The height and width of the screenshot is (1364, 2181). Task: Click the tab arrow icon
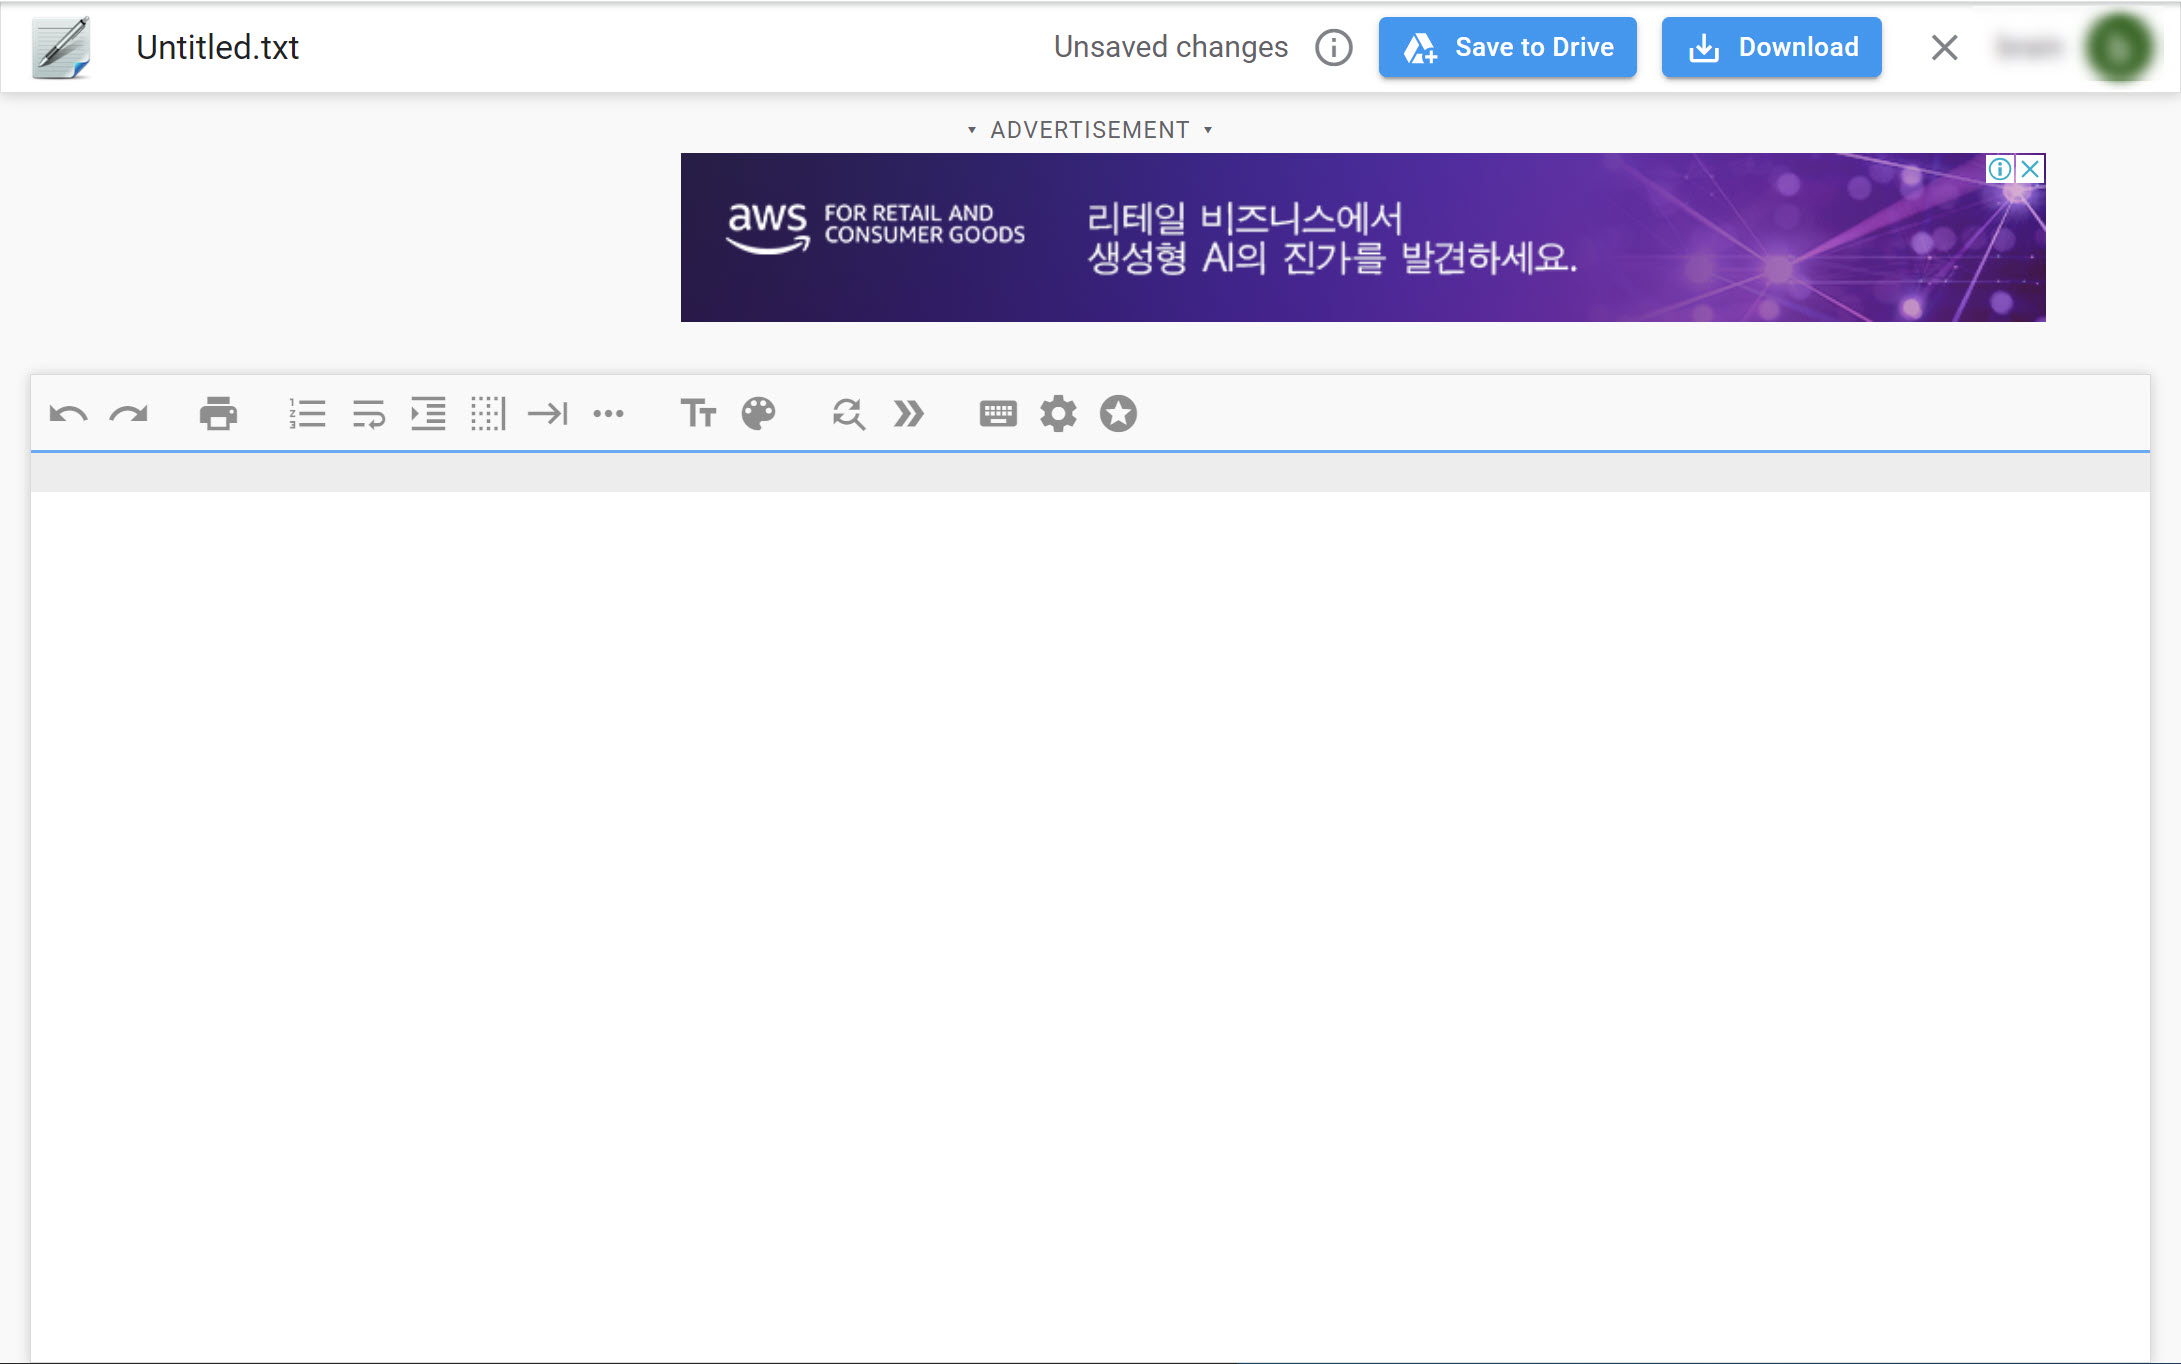[548, 414]
